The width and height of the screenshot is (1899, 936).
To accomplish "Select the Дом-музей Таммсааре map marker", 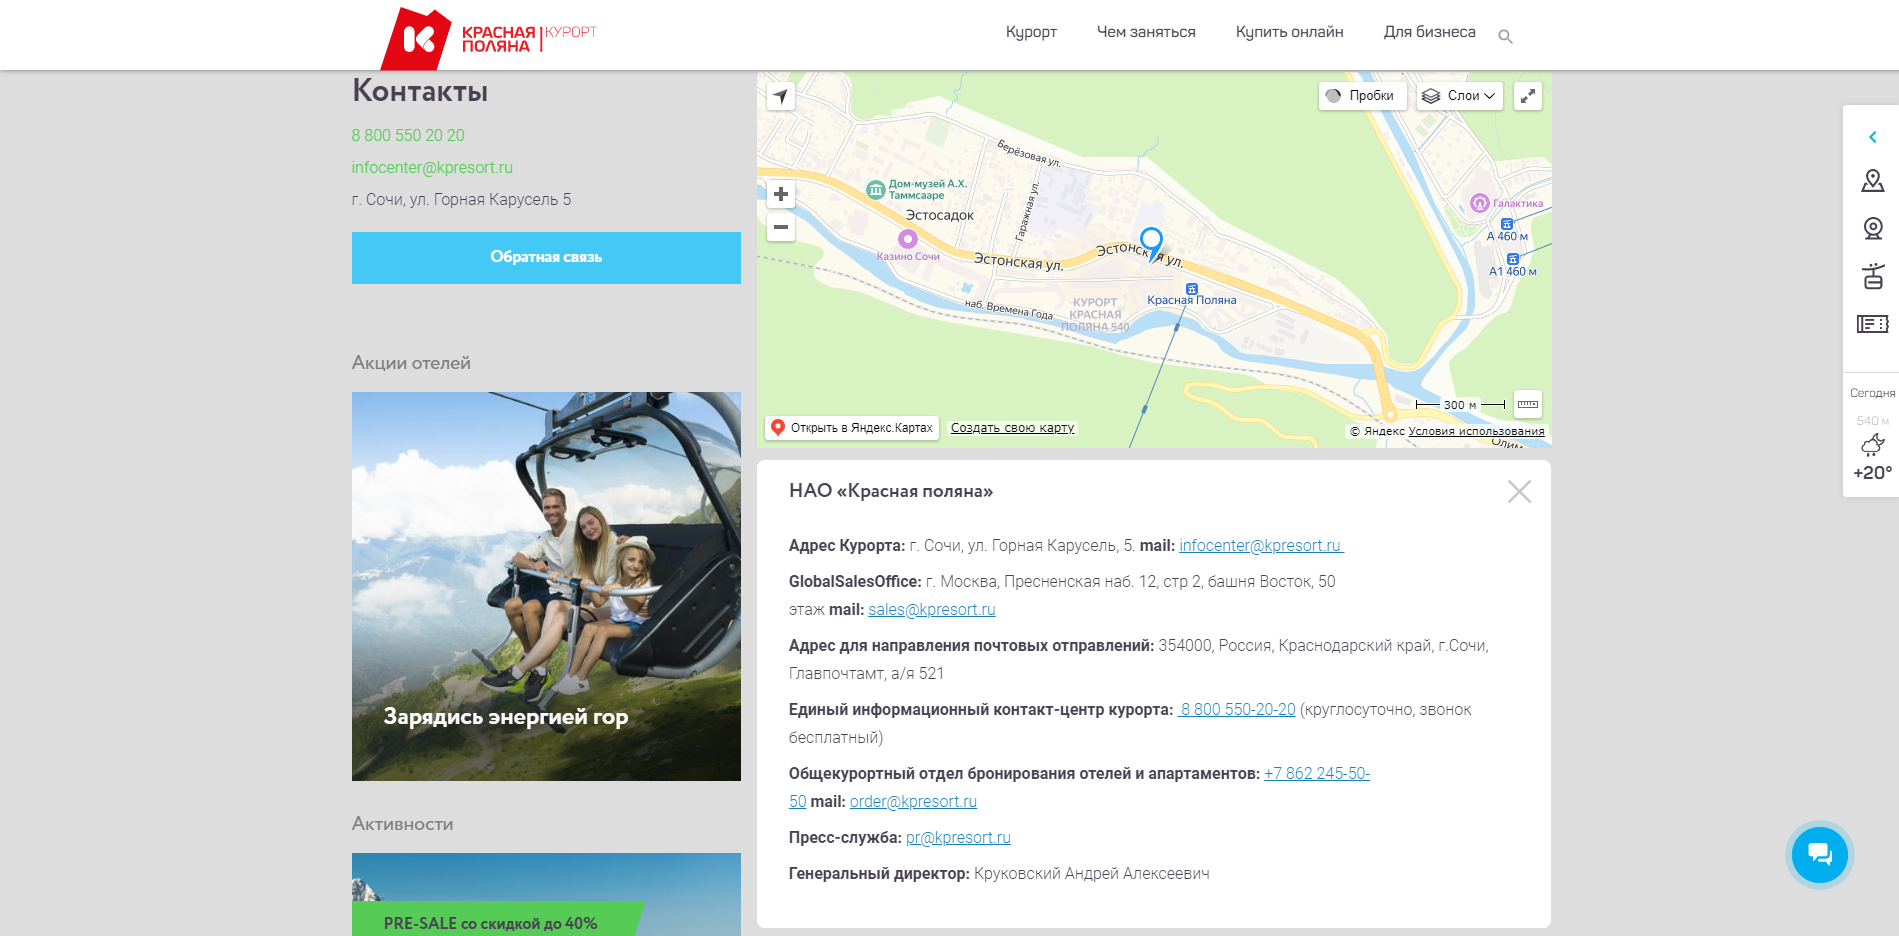I will [x=876, y=189].
